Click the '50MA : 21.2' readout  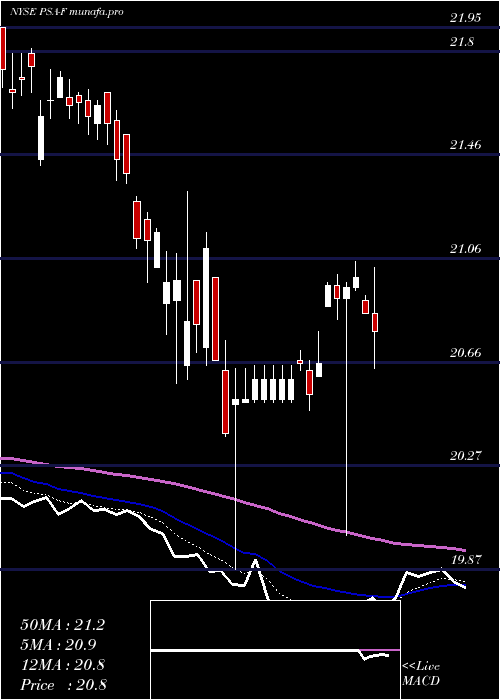(x=62, y=625)
